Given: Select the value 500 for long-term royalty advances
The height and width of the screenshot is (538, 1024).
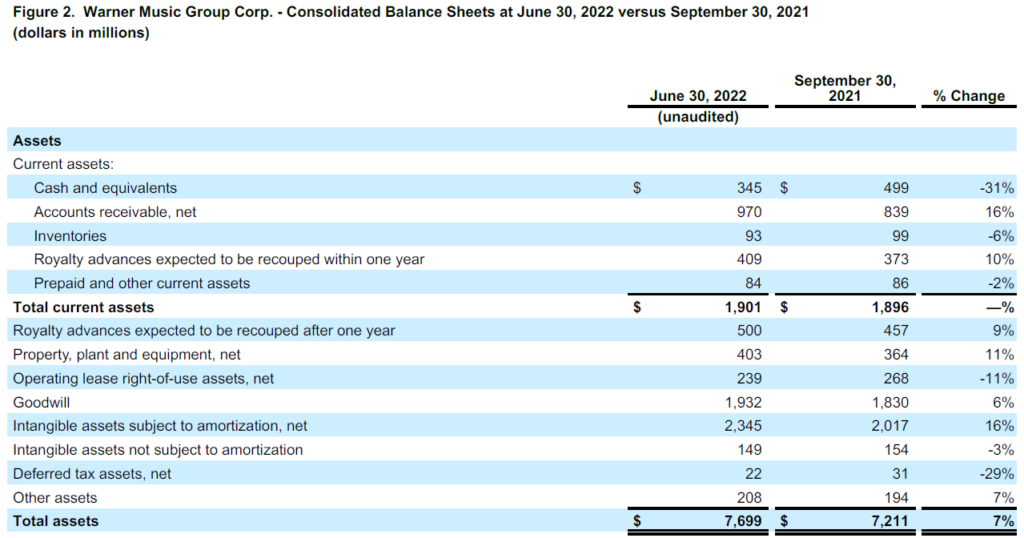Looking at the screenshot, I should (749, 330).
